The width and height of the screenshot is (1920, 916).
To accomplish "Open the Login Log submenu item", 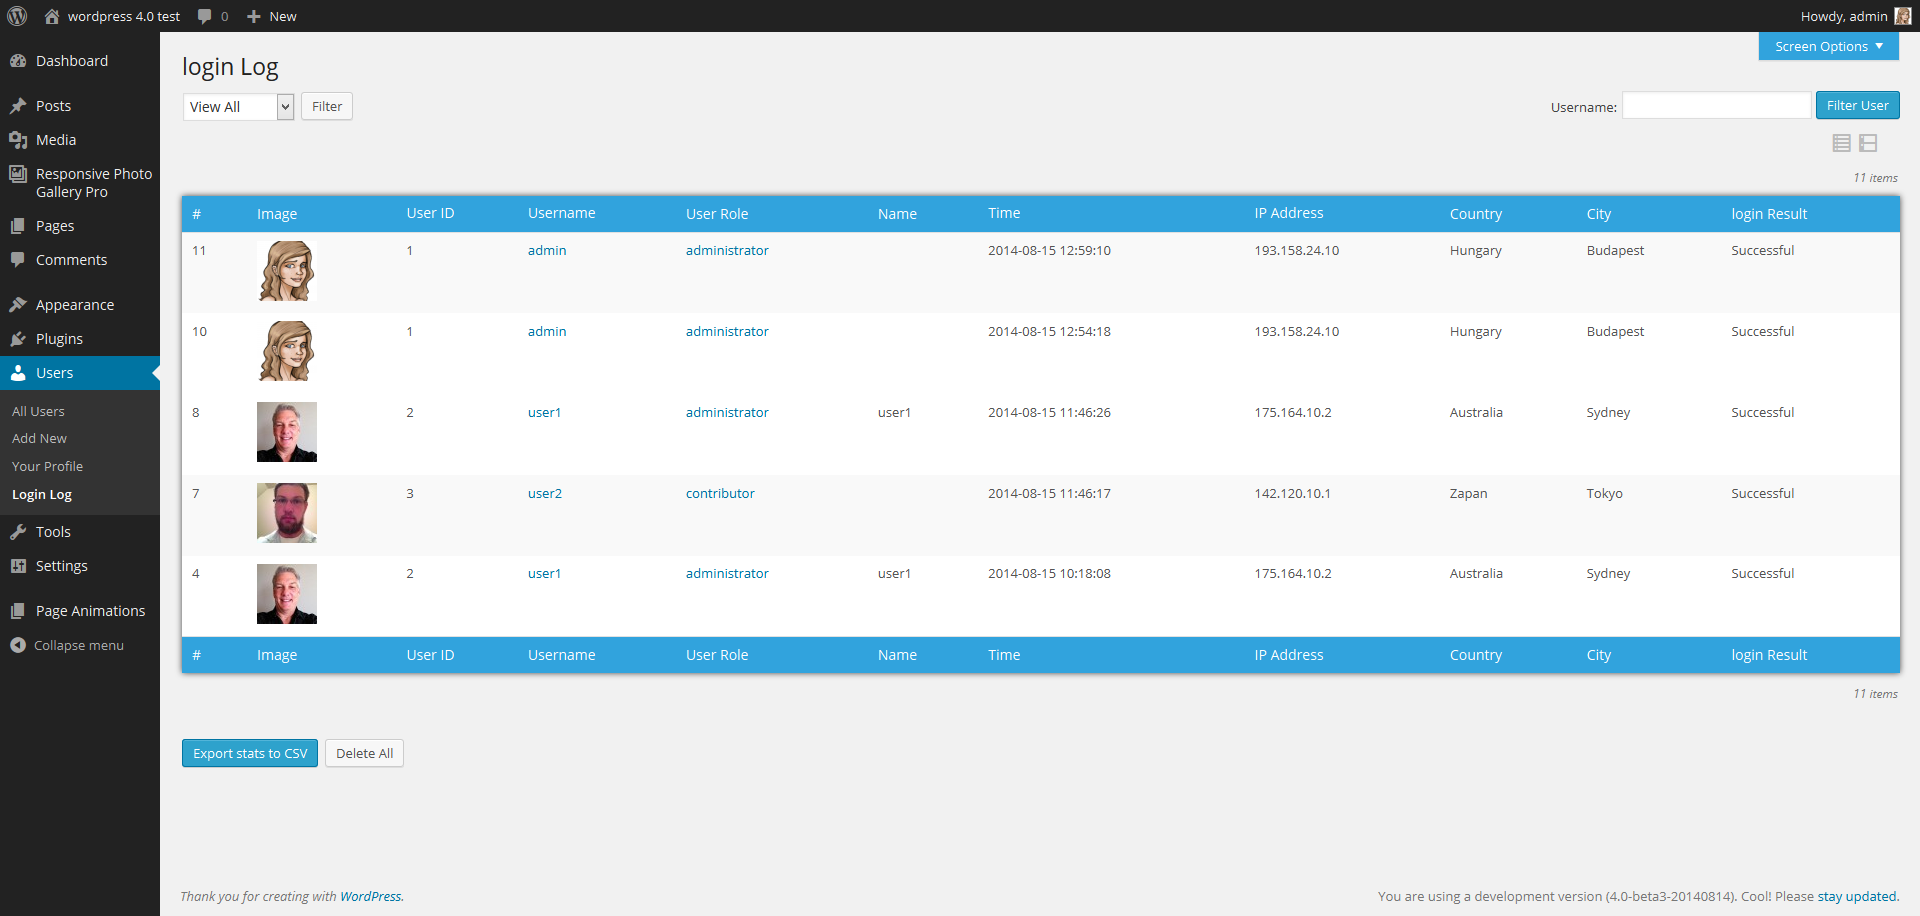I will pos(42,493).
